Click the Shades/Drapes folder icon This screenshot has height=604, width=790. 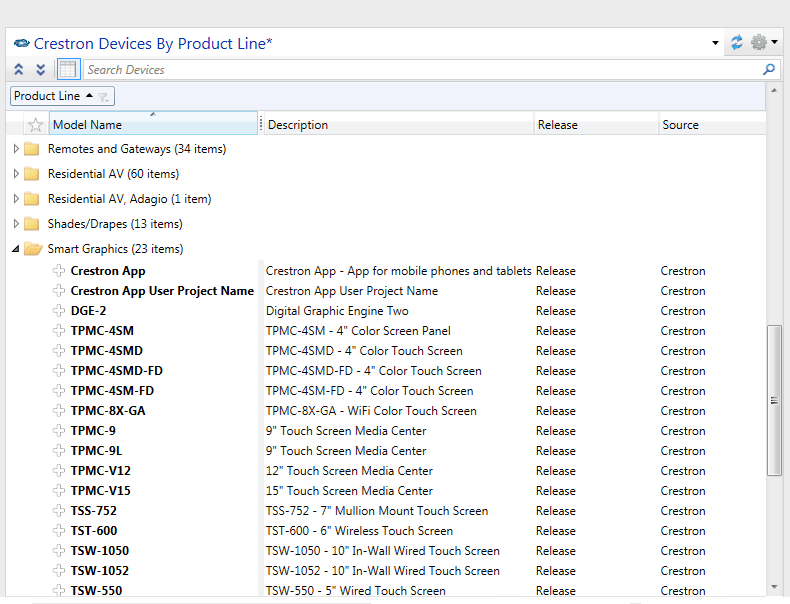[x=32, y=224]
